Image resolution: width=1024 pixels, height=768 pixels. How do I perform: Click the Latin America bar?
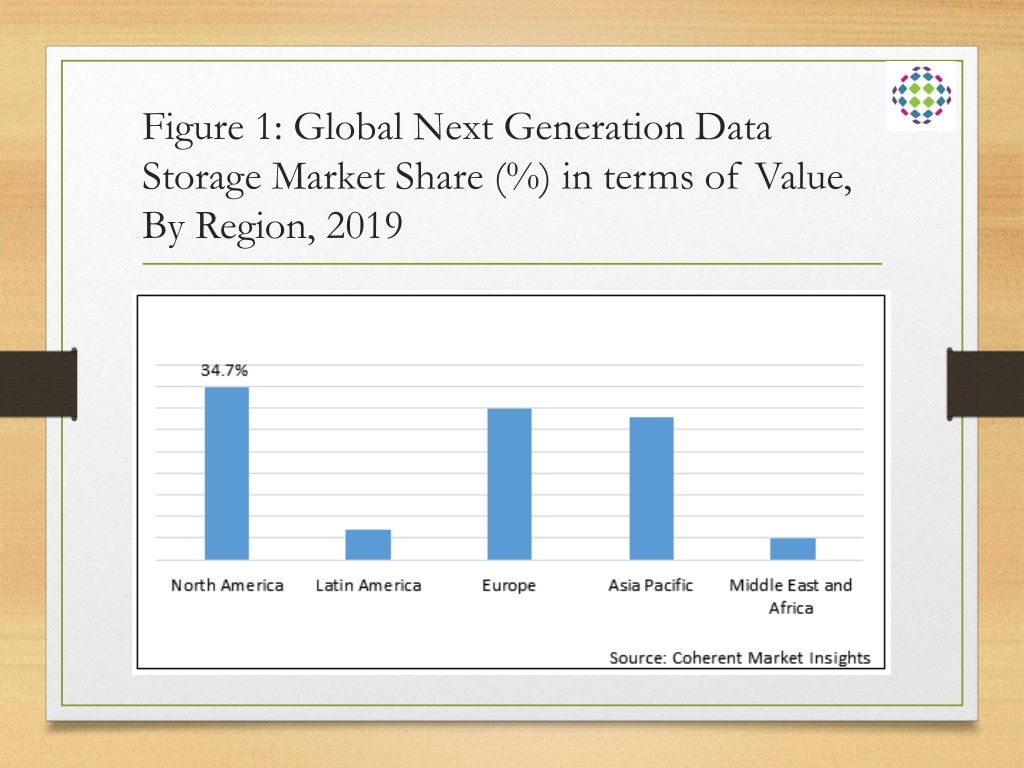coord(368,545)
